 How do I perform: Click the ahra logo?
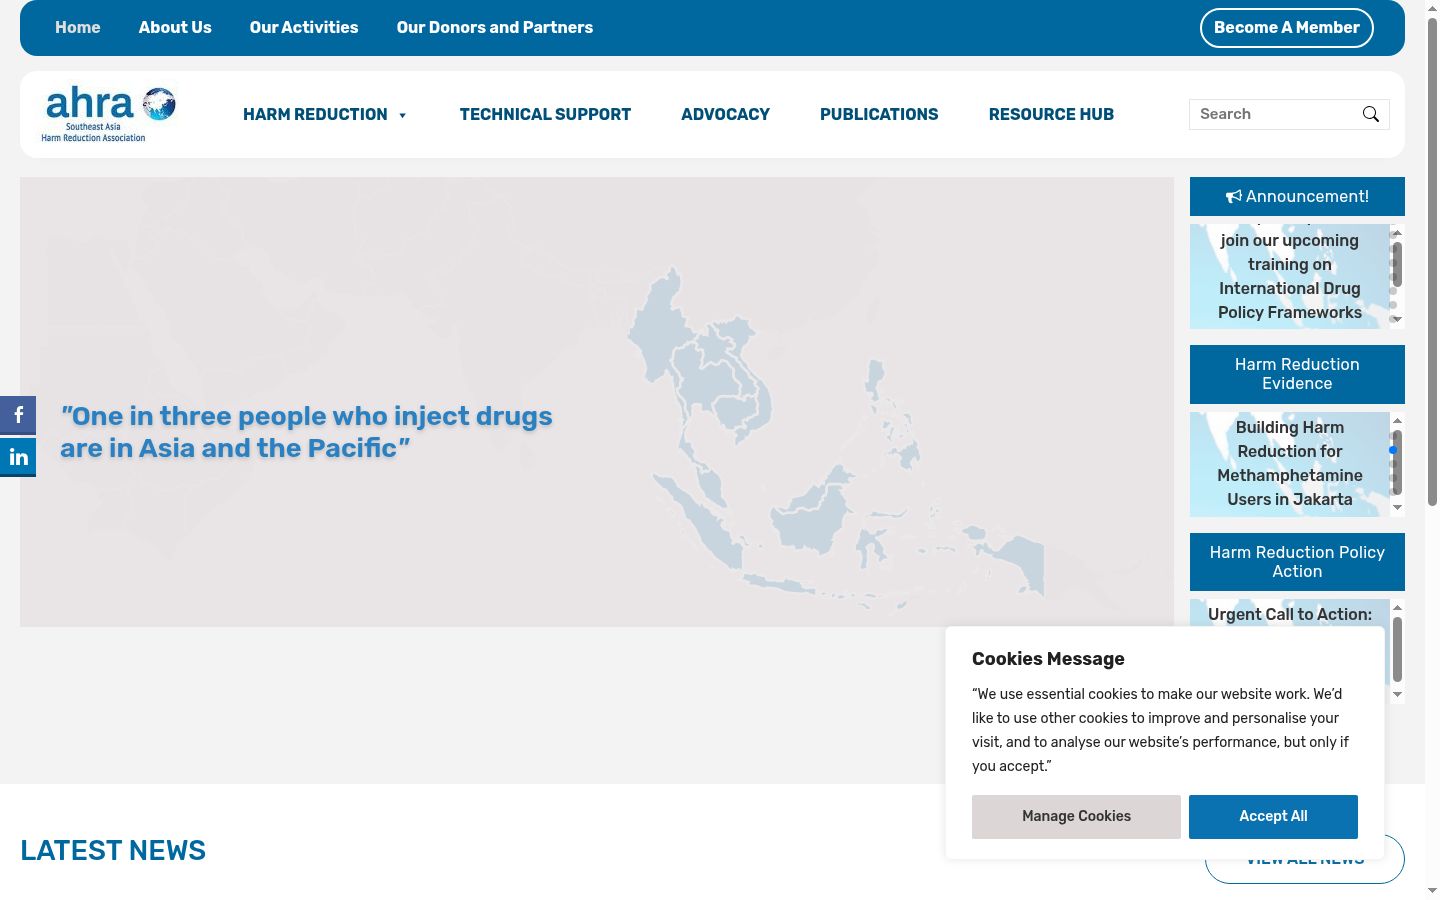(109, 114)
